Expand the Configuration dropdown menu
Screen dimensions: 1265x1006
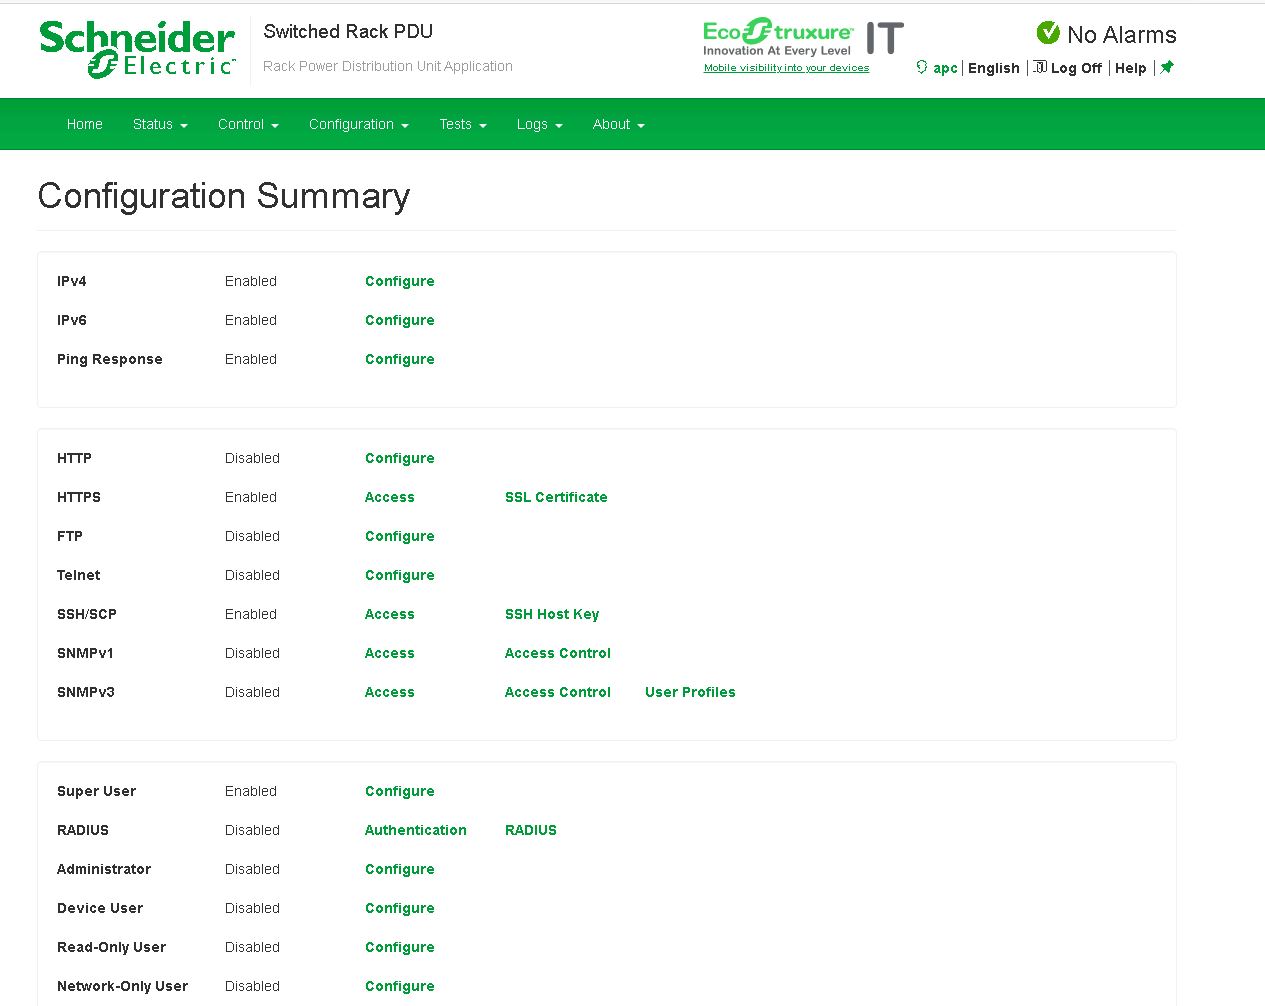click(359, 124)
